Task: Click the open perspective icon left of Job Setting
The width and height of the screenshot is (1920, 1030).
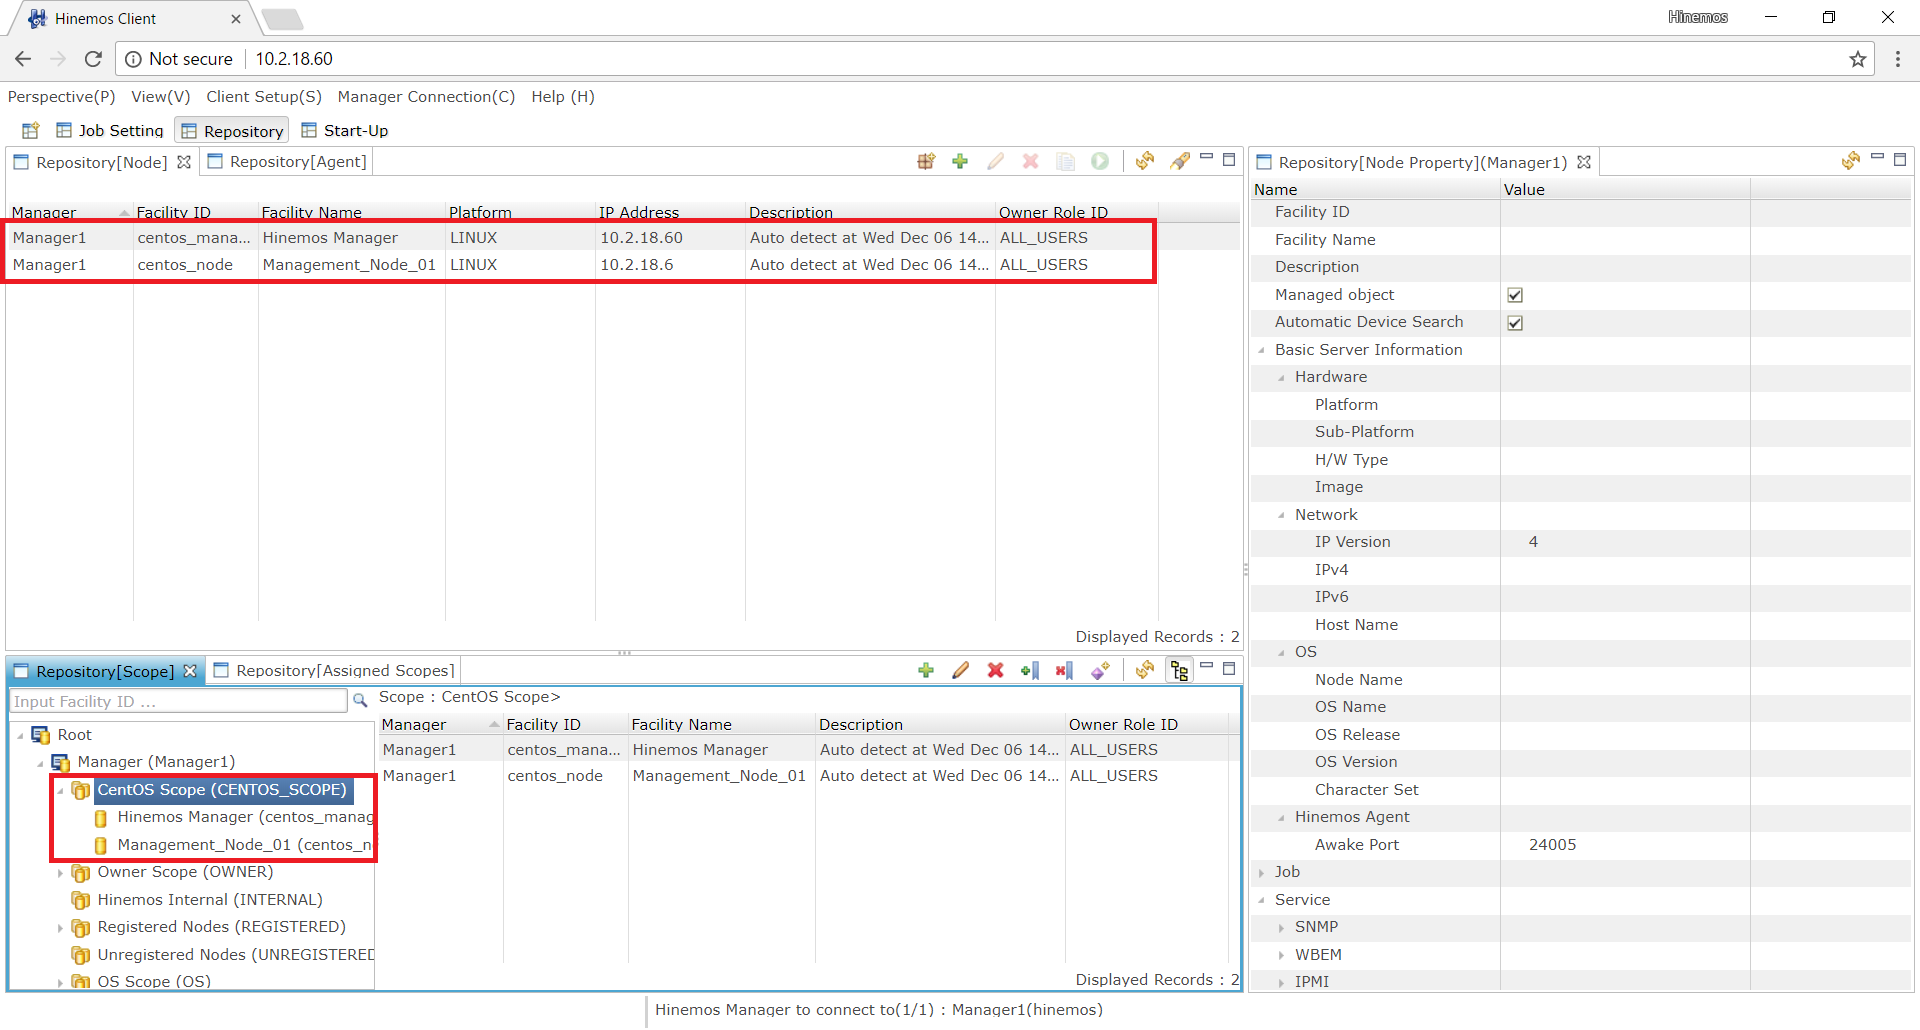Action: pyautogui.click(x=31, y=130)
